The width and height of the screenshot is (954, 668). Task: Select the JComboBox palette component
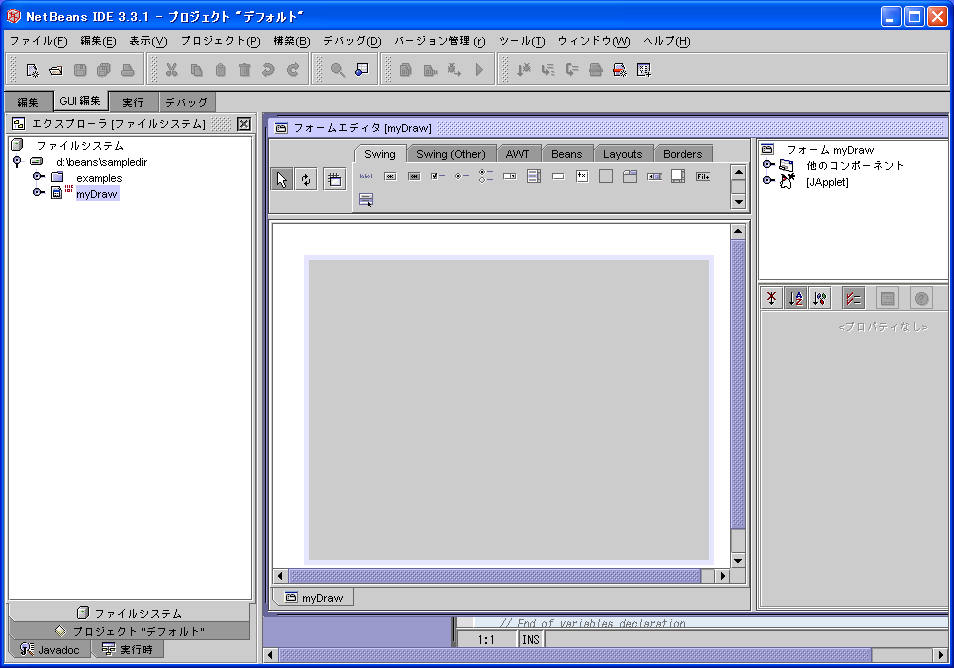coord(510,176)
